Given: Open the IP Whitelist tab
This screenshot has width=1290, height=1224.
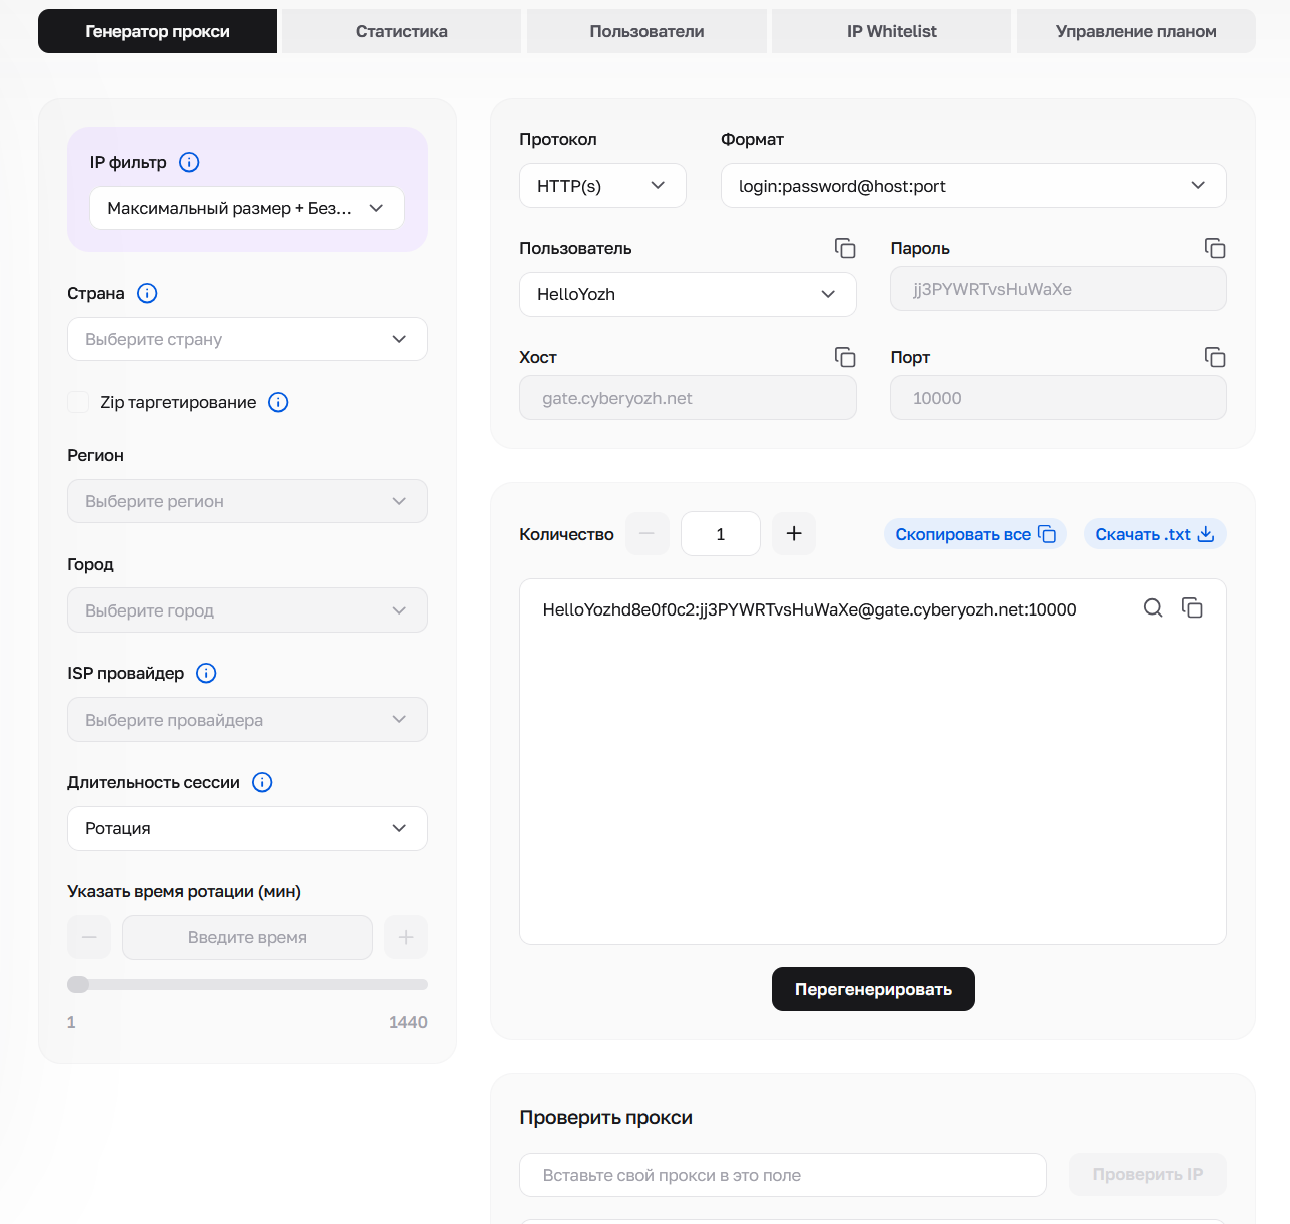Looking at the screenshot, I should pos(892,31).
